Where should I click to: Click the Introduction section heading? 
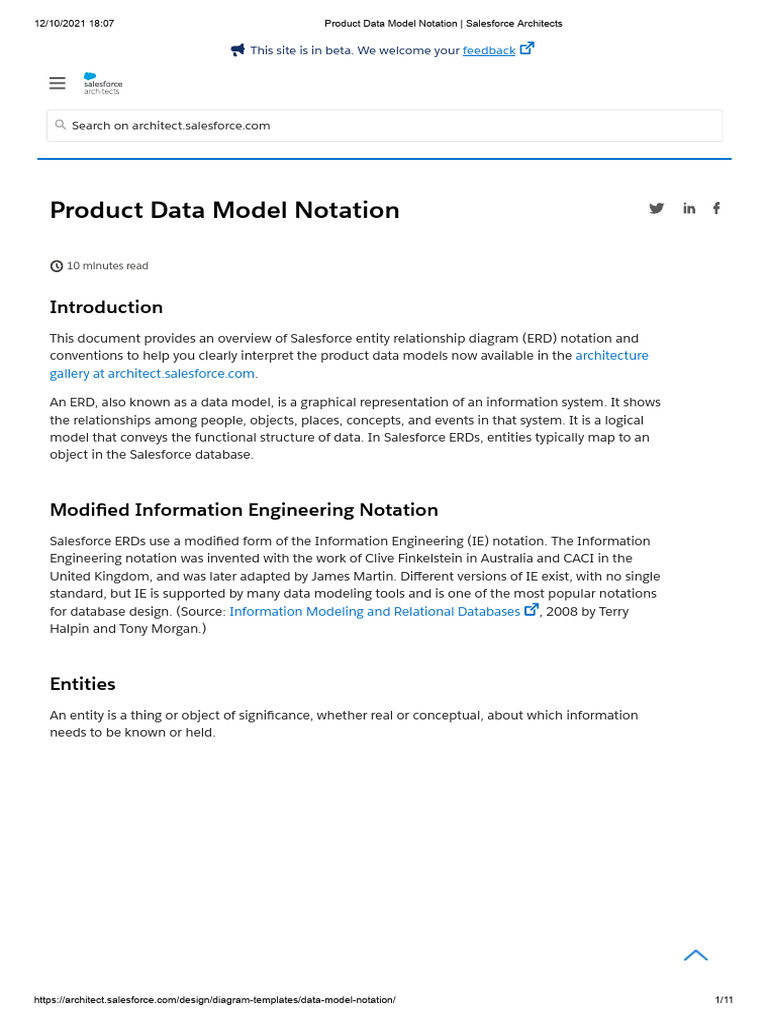click(106, 307)
